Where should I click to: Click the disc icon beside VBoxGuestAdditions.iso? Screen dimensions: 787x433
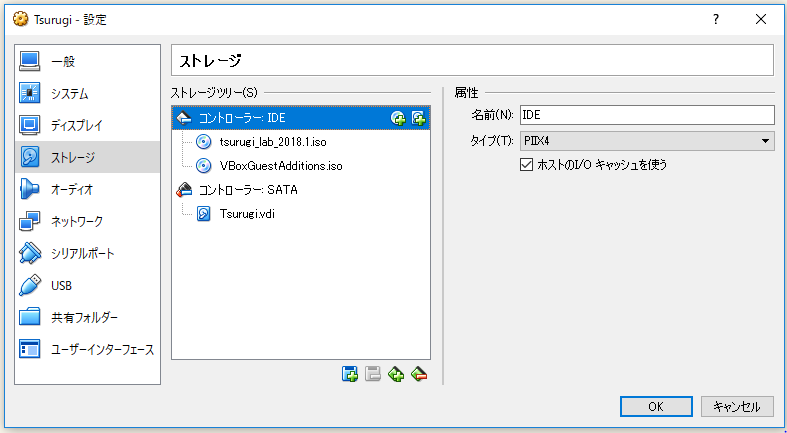(203, 166)
